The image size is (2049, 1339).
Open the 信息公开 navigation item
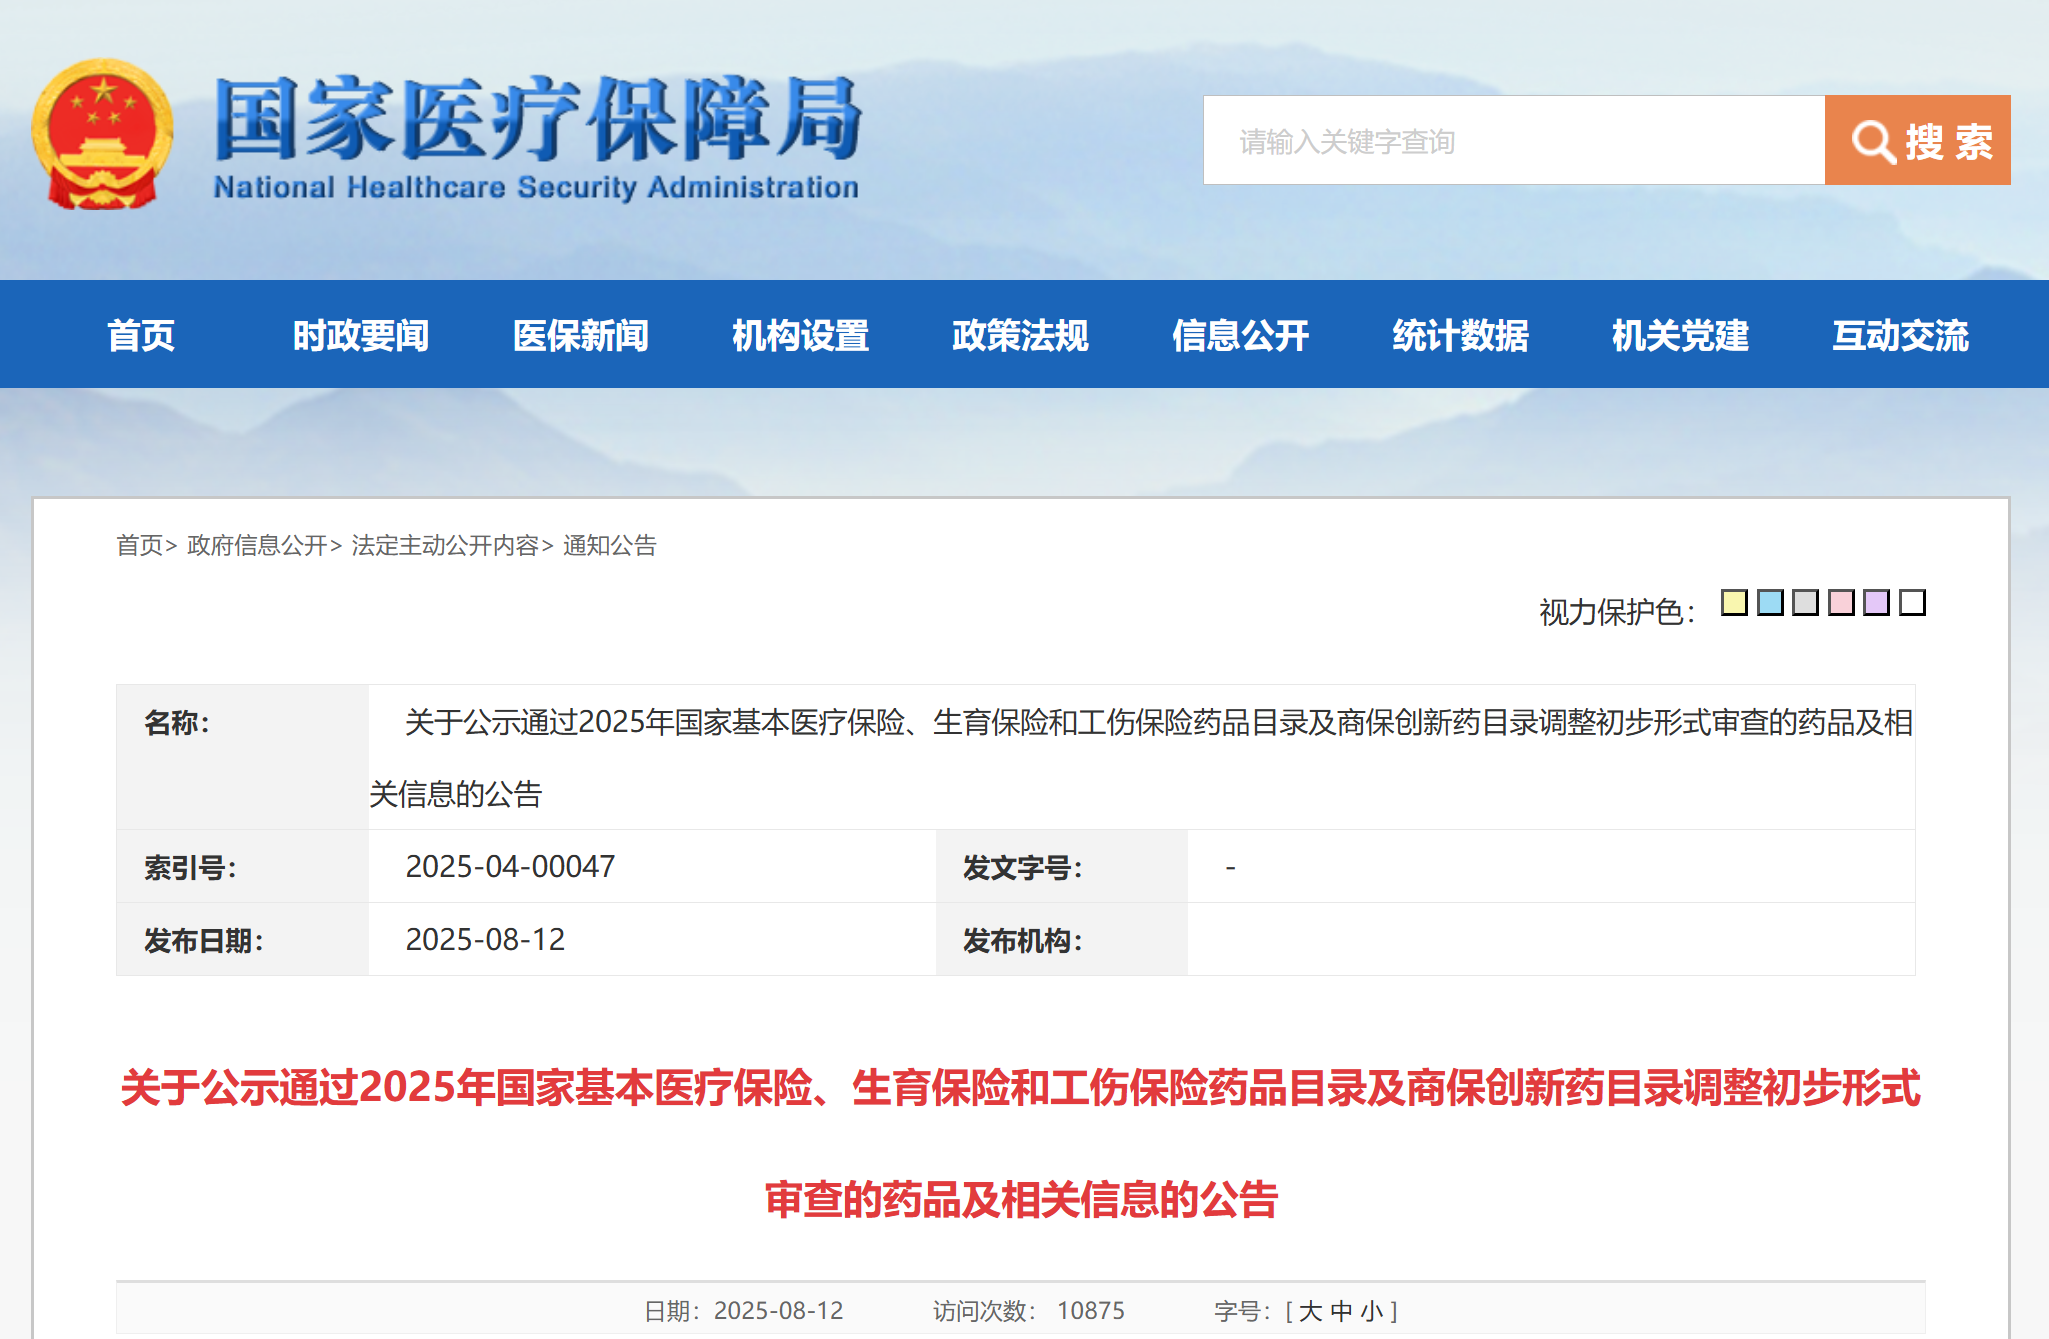click(1240, 335)
